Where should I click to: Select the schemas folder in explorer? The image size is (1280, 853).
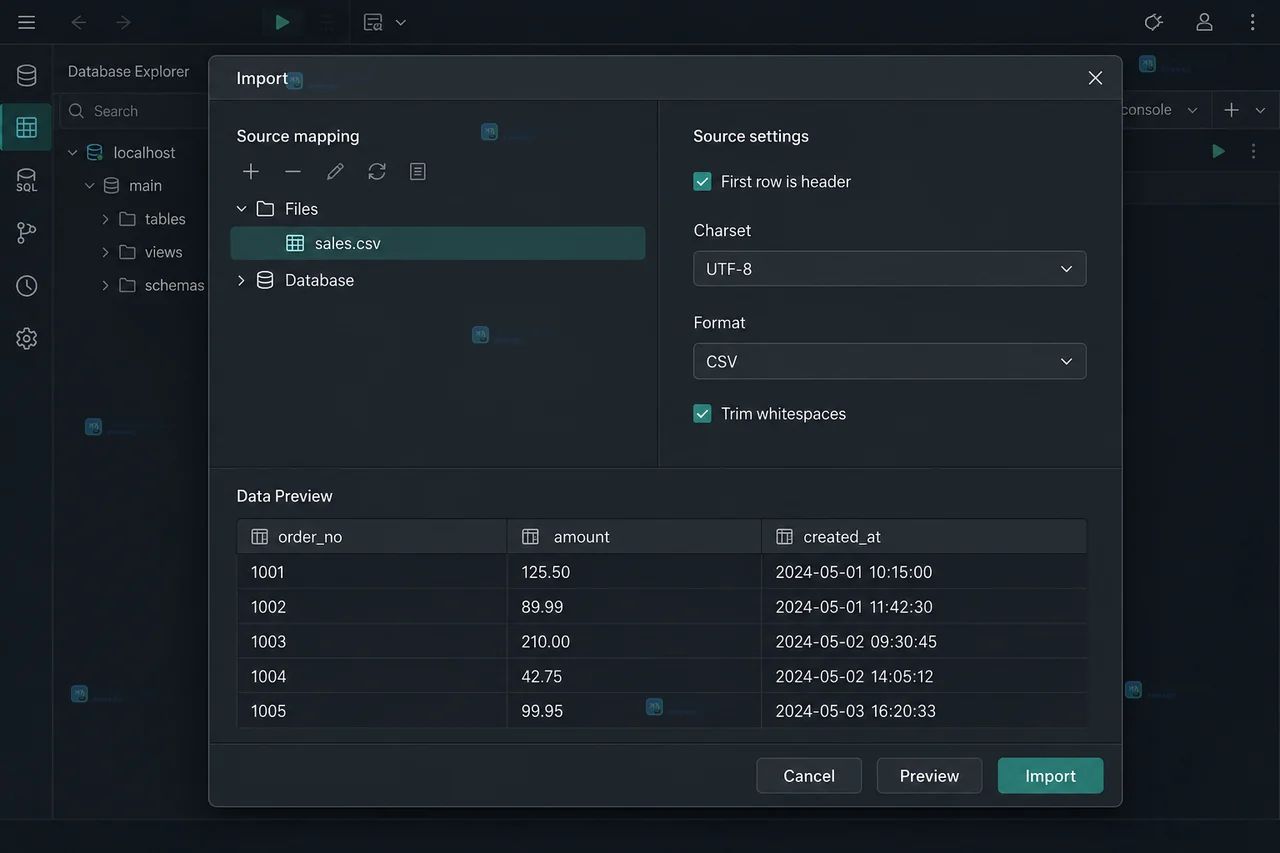click(174, 285)
